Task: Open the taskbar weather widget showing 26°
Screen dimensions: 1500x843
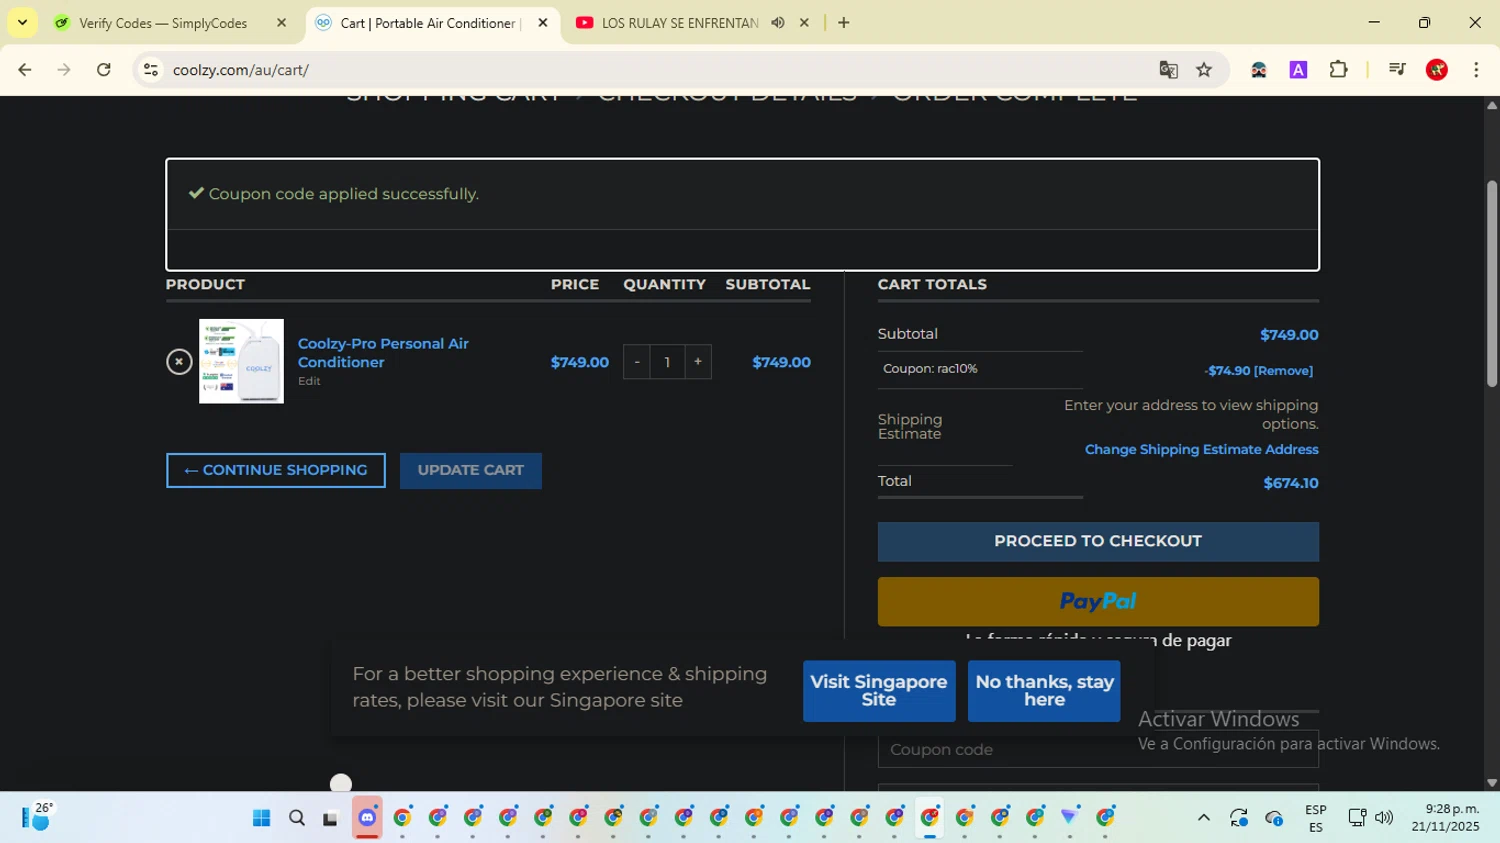Action: point(38,817)
